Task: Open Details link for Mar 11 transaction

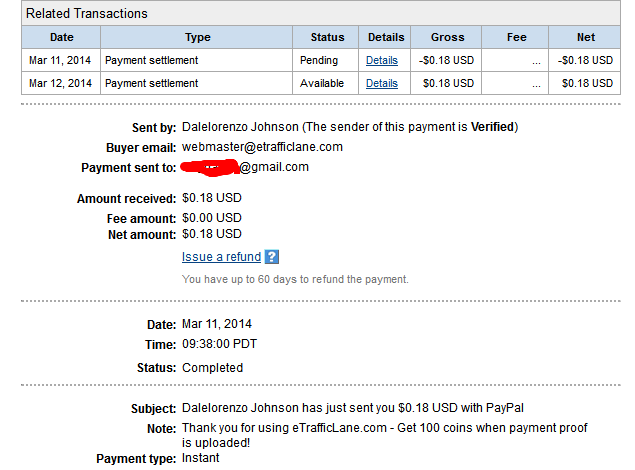Action: (x=382, y=60)
